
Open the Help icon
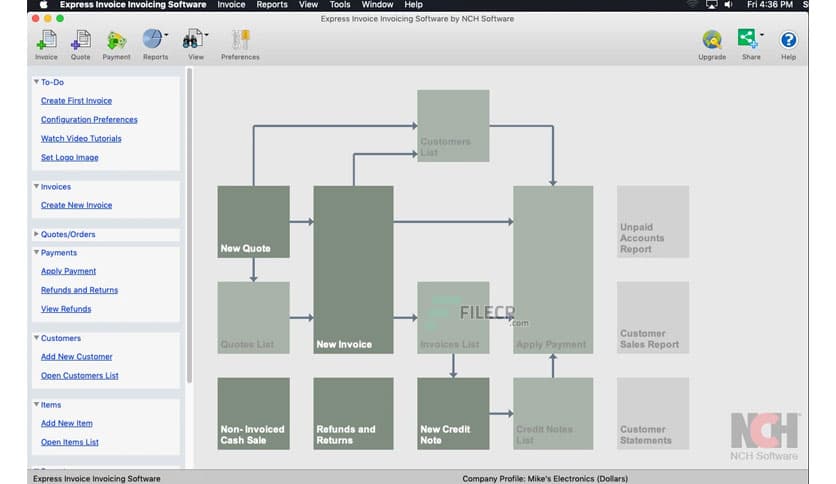788,42
